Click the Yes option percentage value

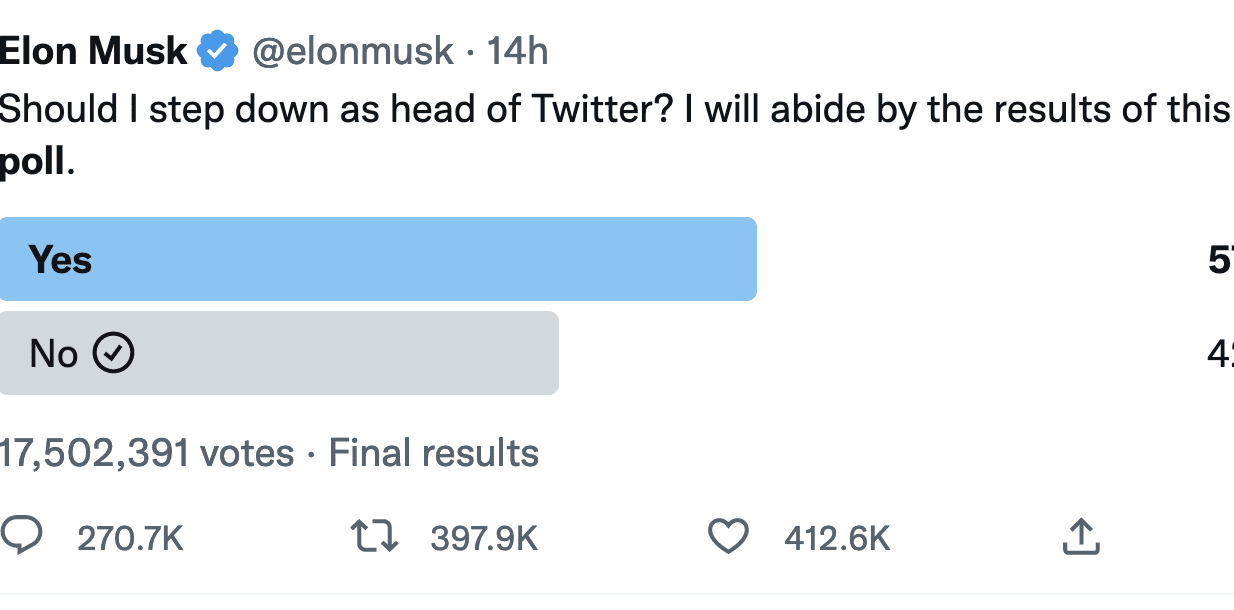point(1222,260)
